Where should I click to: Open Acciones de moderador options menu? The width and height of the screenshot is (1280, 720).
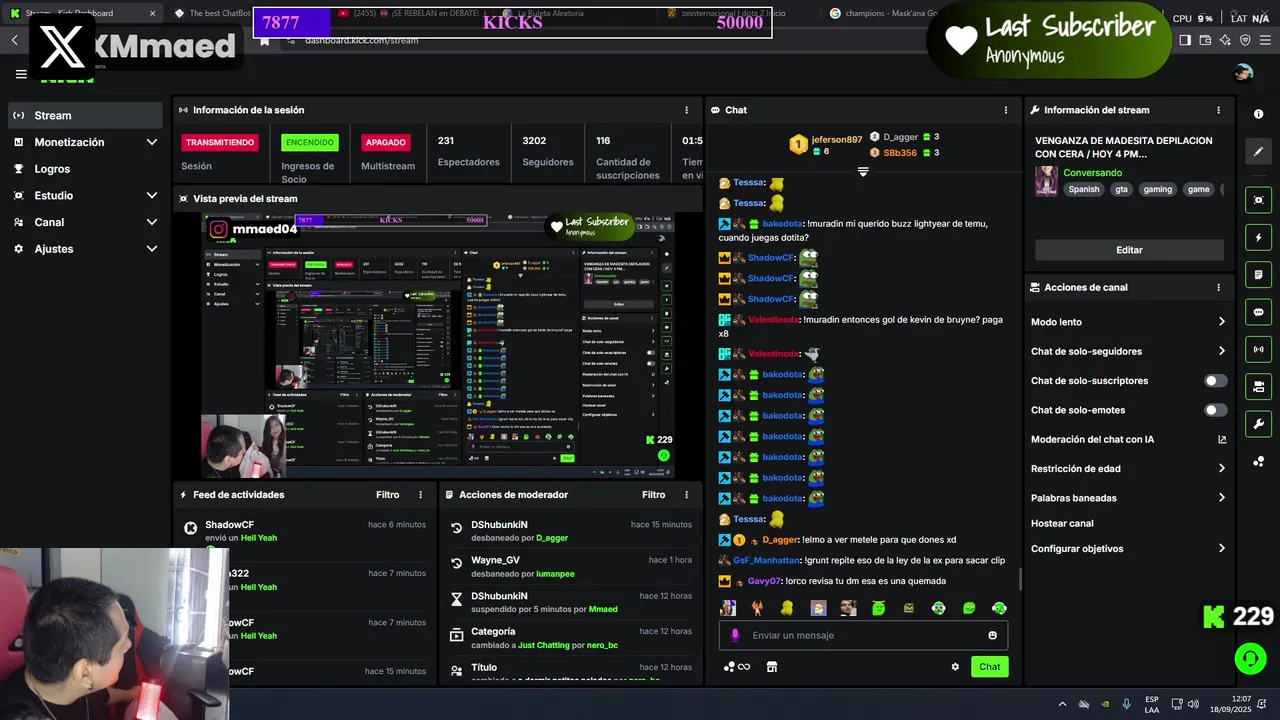pyautogui.click(x=686, y=495)
